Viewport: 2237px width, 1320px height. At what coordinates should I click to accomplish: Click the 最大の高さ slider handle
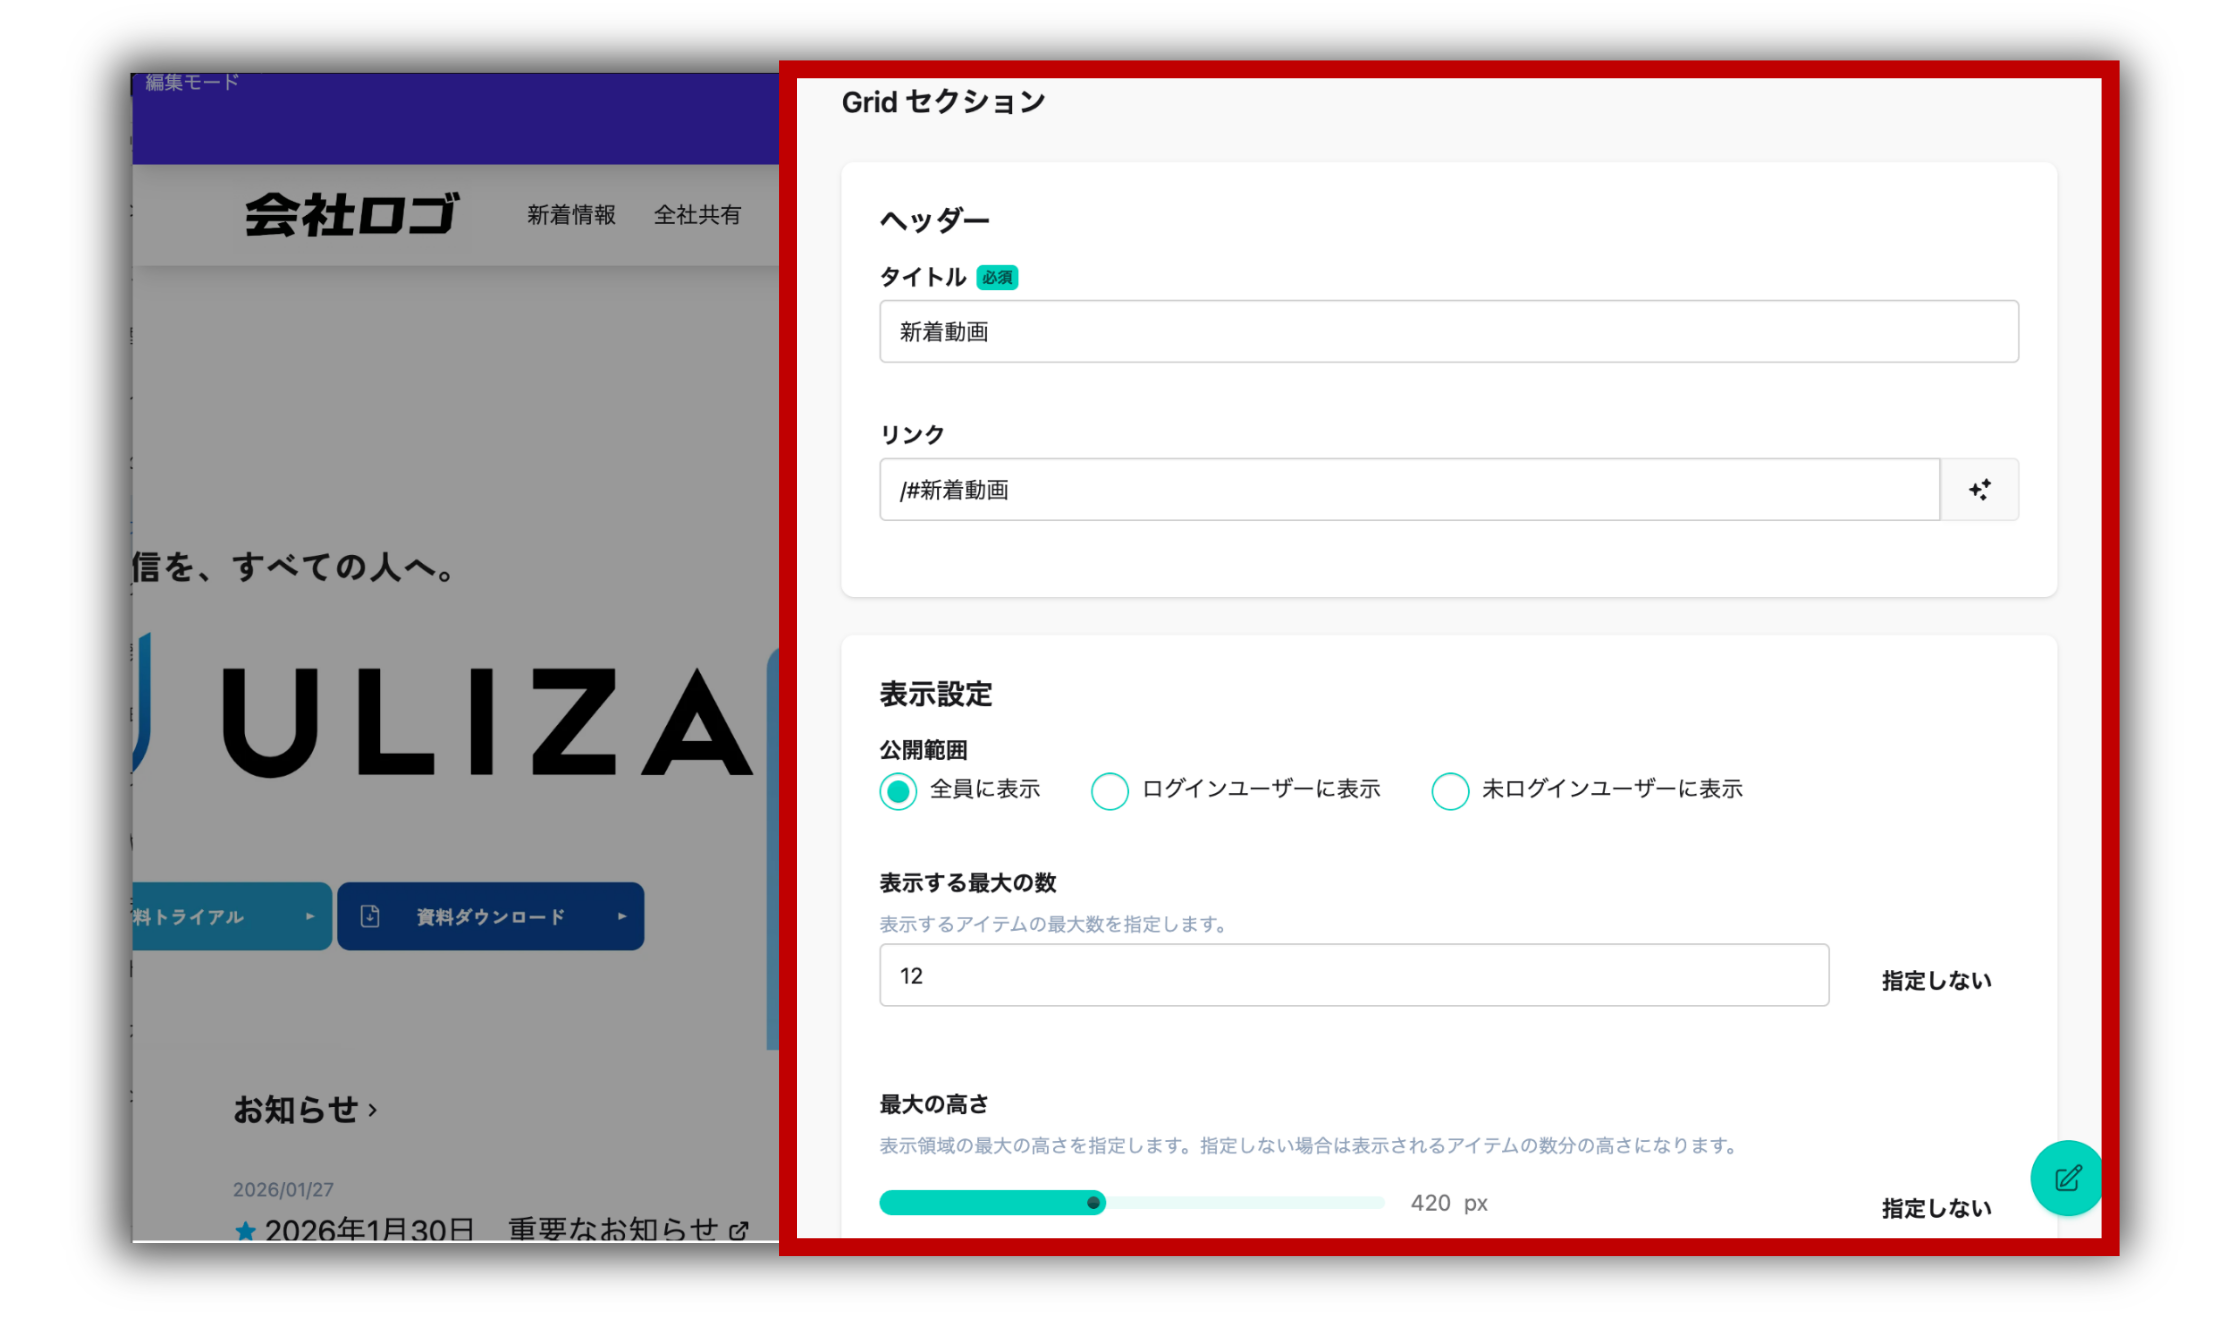pos(1094,1203)
